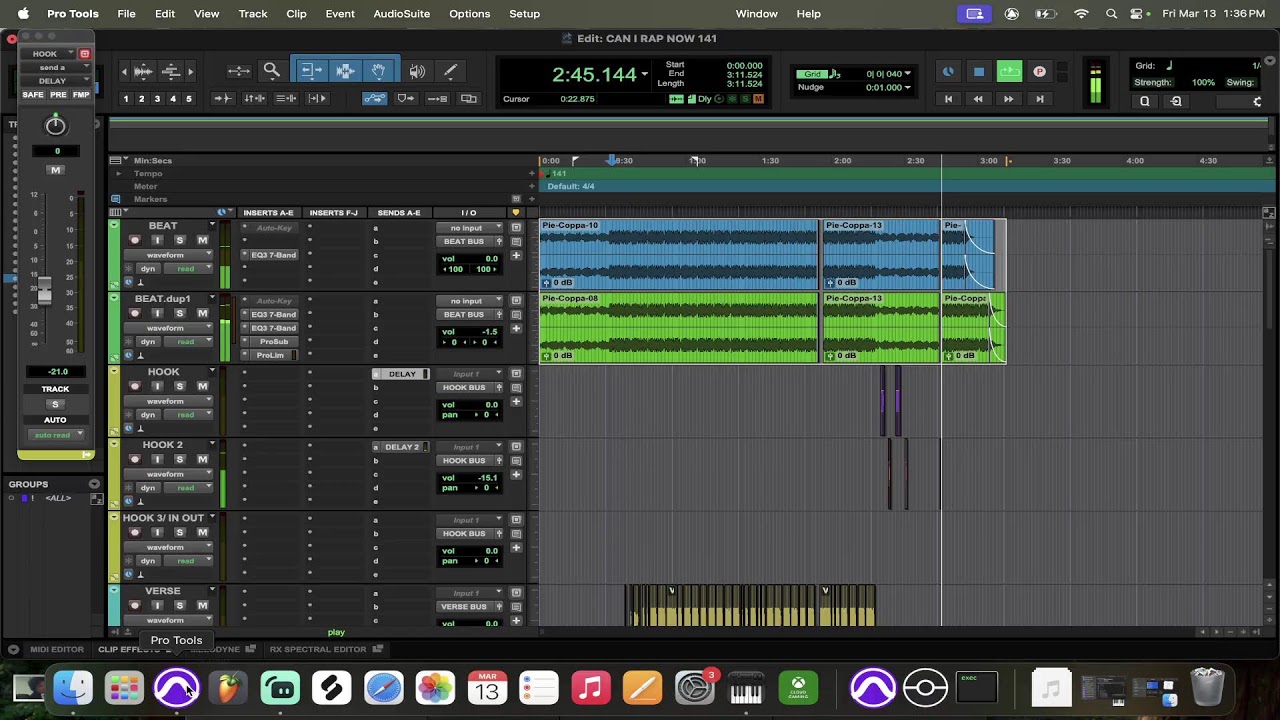The width and height of the screenshot is (1280, 720).
Task: Click the Rewind transport button
Action: point(978,99)
